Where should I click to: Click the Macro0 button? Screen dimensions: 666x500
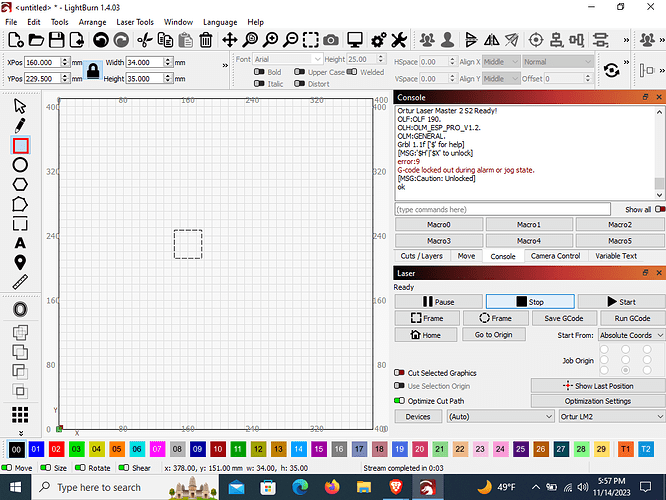439,224
